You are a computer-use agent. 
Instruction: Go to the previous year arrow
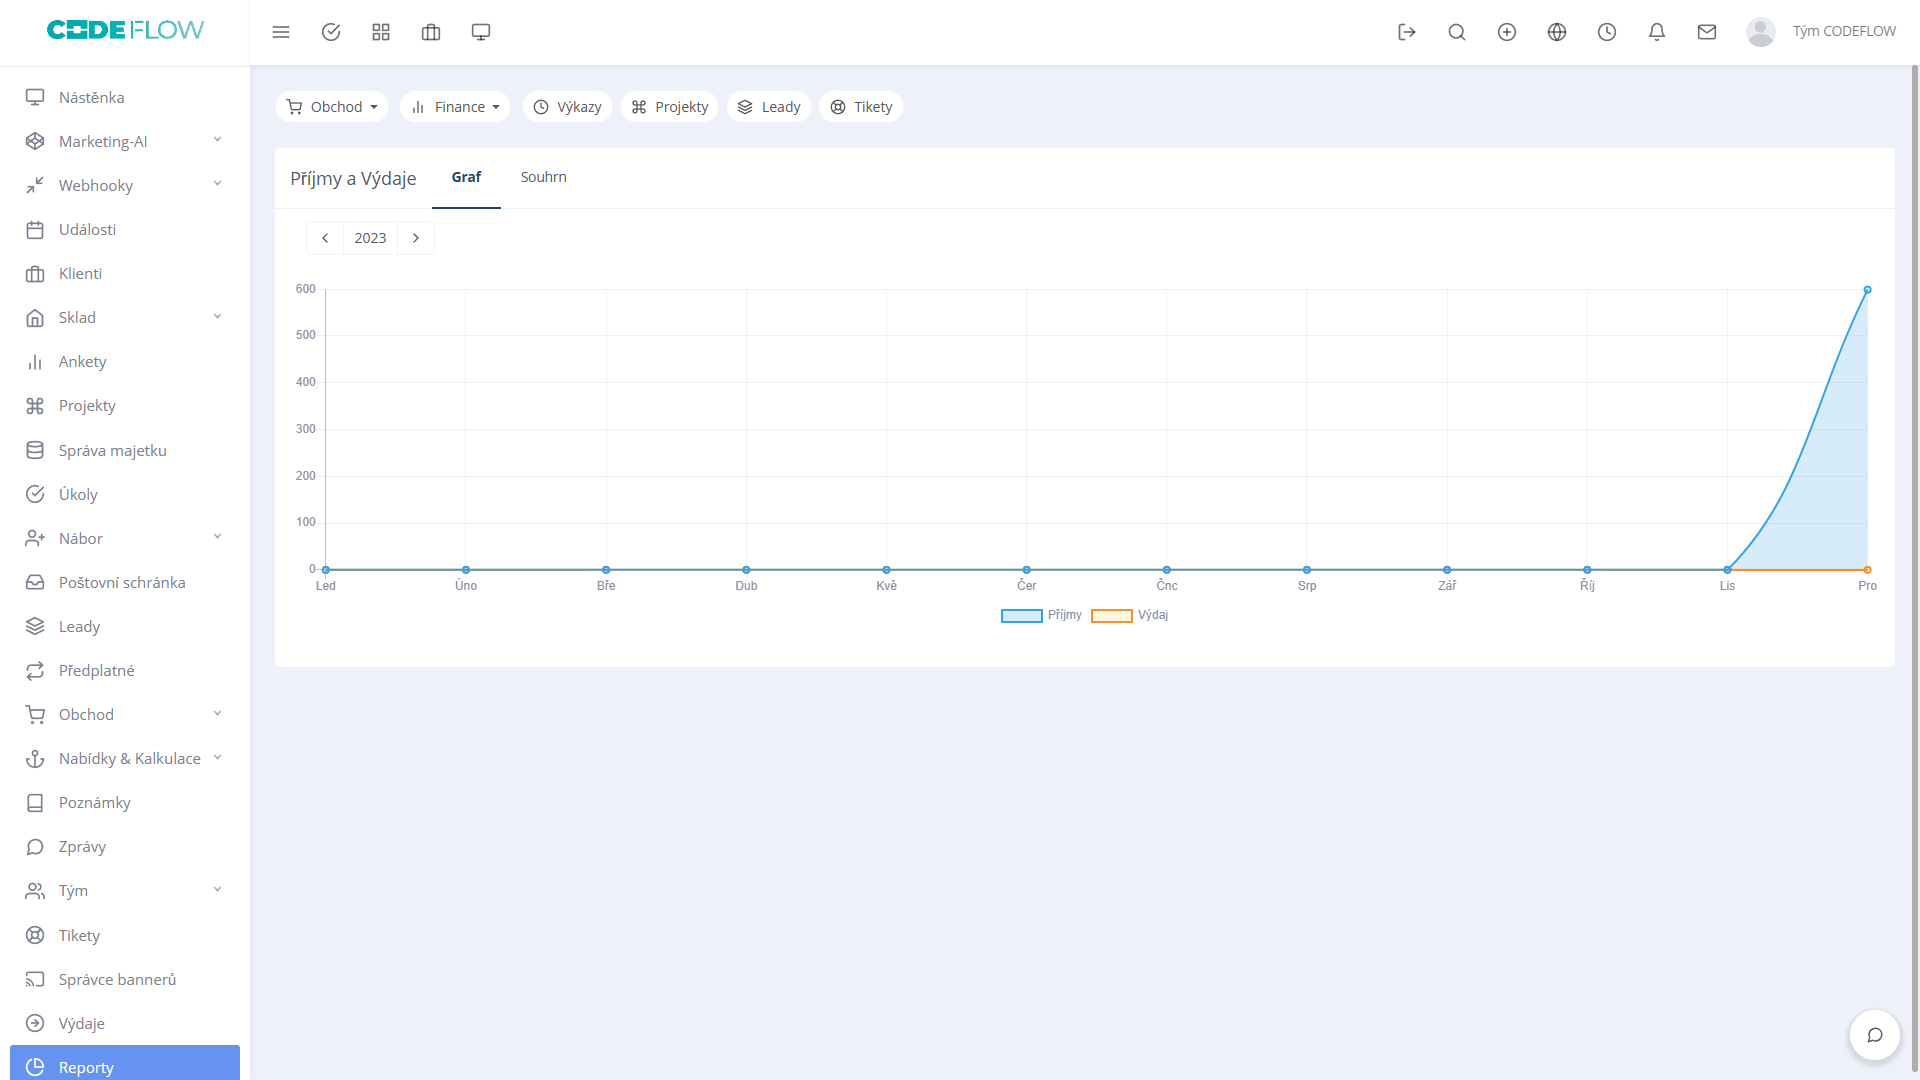[325, 238]
